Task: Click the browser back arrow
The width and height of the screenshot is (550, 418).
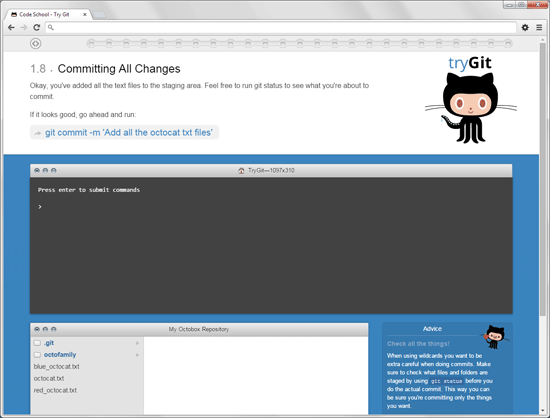Action: pyautogui.click(x=11, y=27)
